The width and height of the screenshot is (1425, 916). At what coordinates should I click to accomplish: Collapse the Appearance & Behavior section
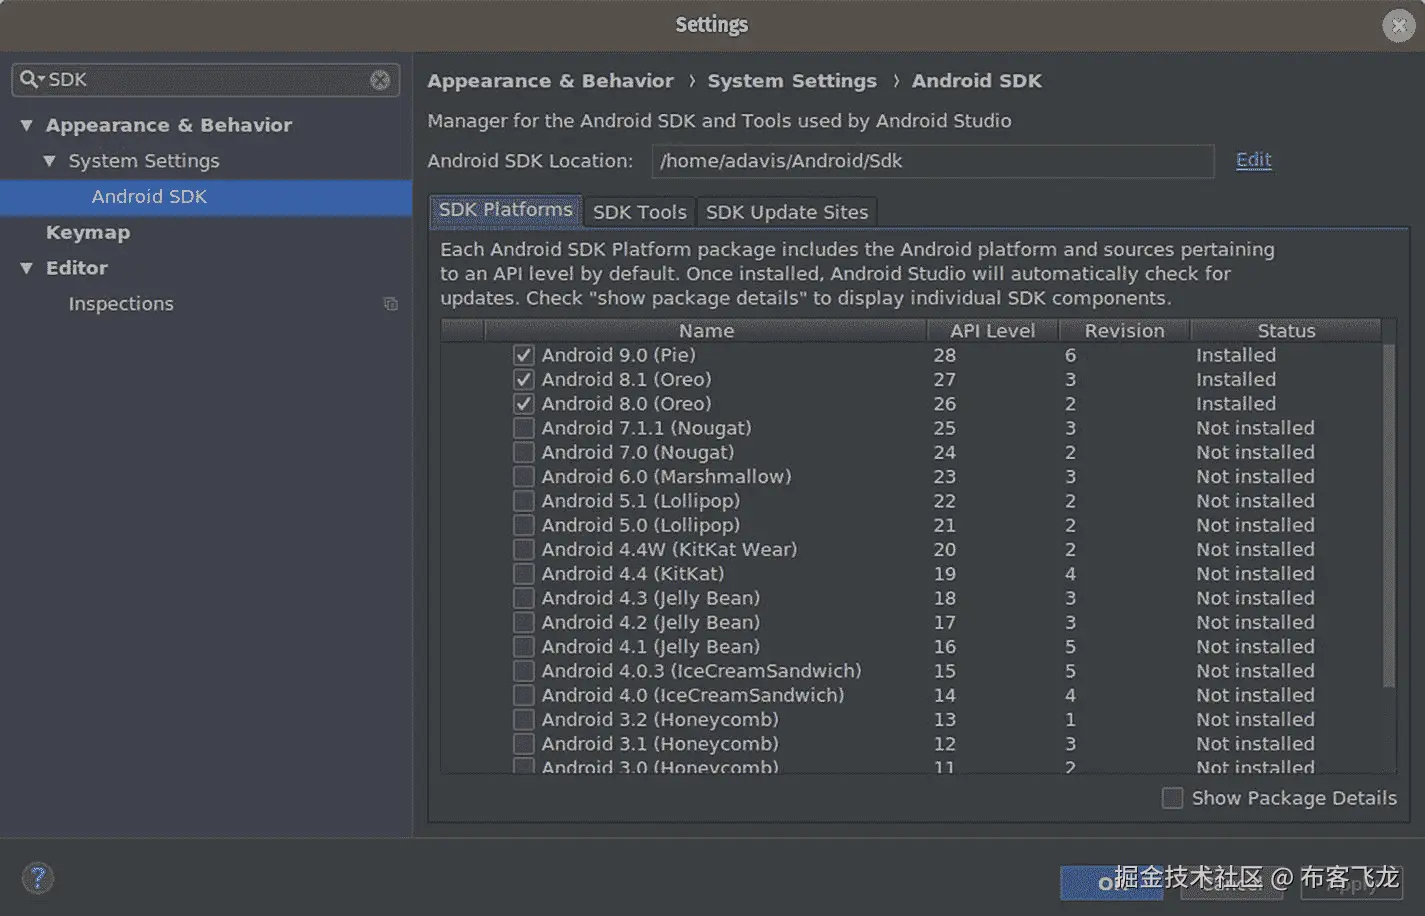pyautogui.click(x=27, y=125)
